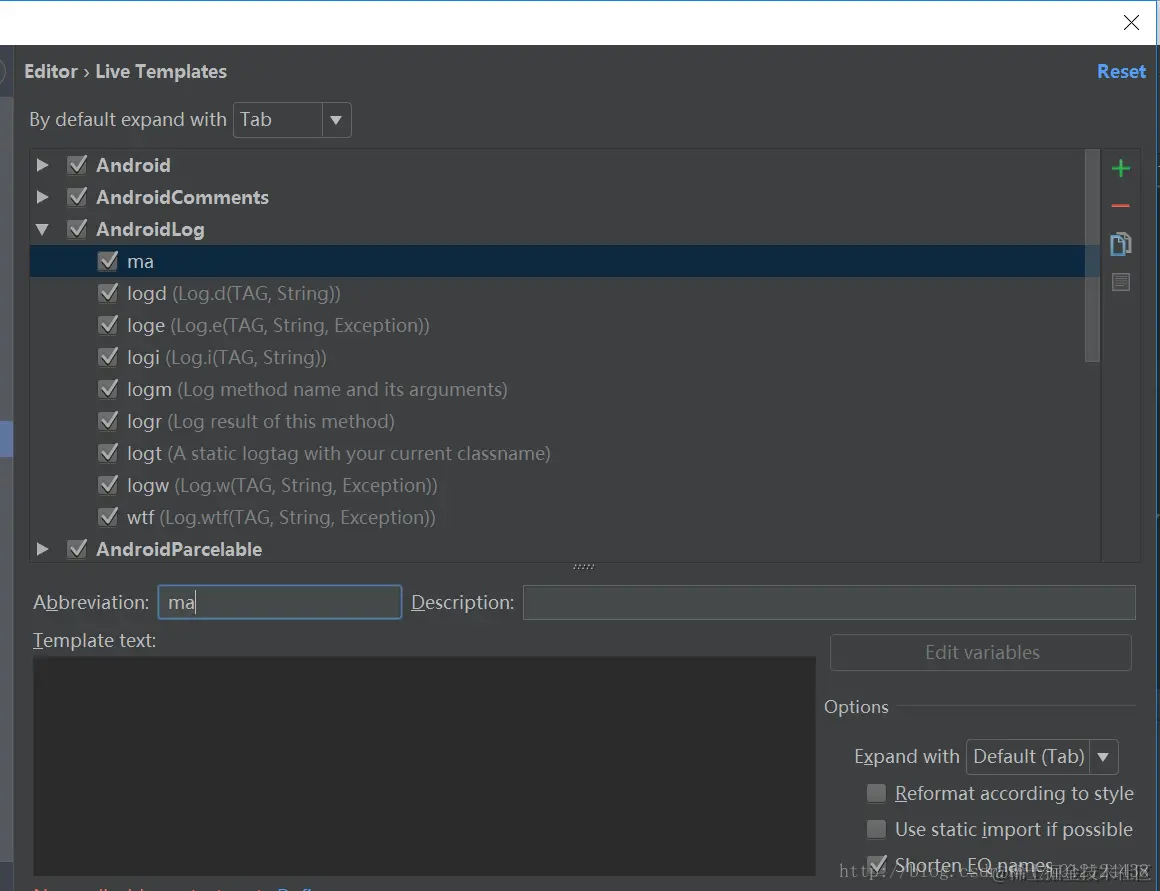Toggle the Android group checkbox

[77, 165]
